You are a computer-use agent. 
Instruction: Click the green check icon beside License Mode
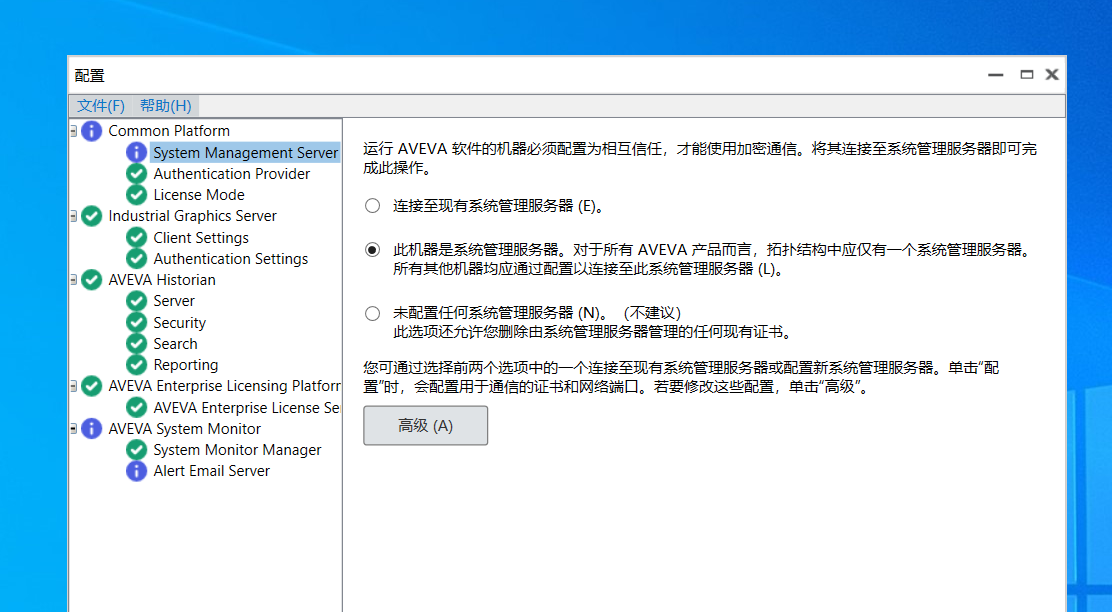pyautogui.click(x=137, y=195)
